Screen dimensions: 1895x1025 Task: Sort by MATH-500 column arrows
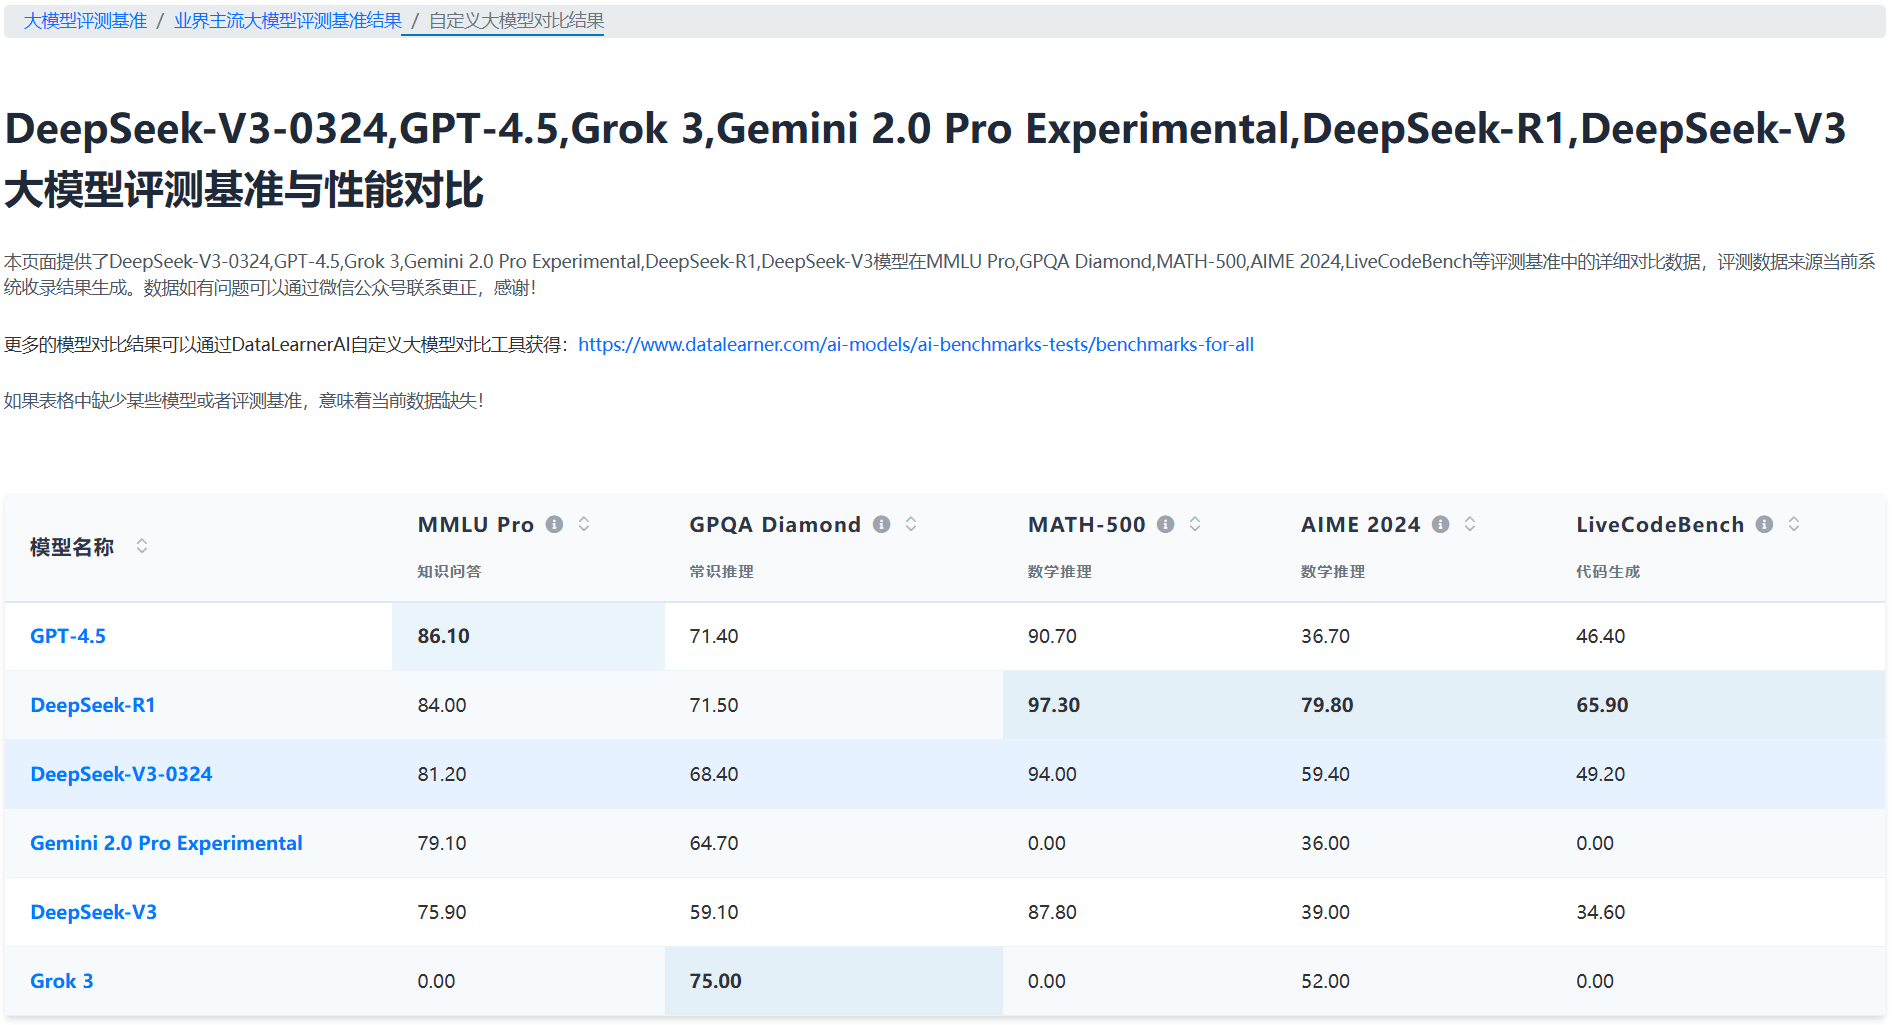pos(1195,524)
